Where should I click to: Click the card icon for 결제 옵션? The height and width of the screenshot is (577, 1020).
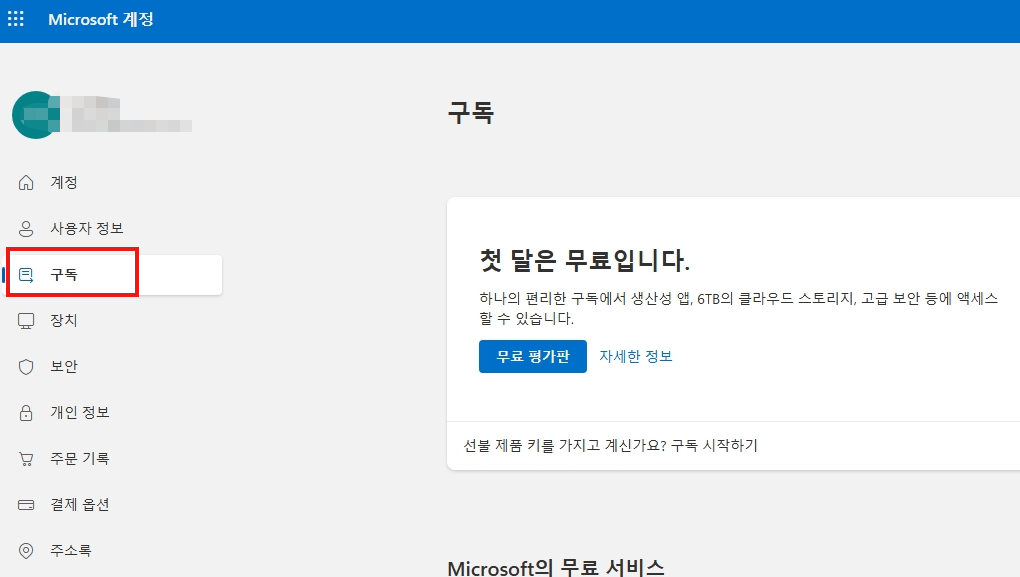pos(26,505)
